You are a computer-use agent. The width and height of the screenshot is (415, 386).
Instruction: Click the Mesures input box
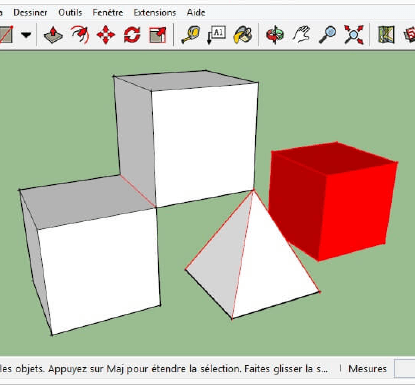pos(405,369)
